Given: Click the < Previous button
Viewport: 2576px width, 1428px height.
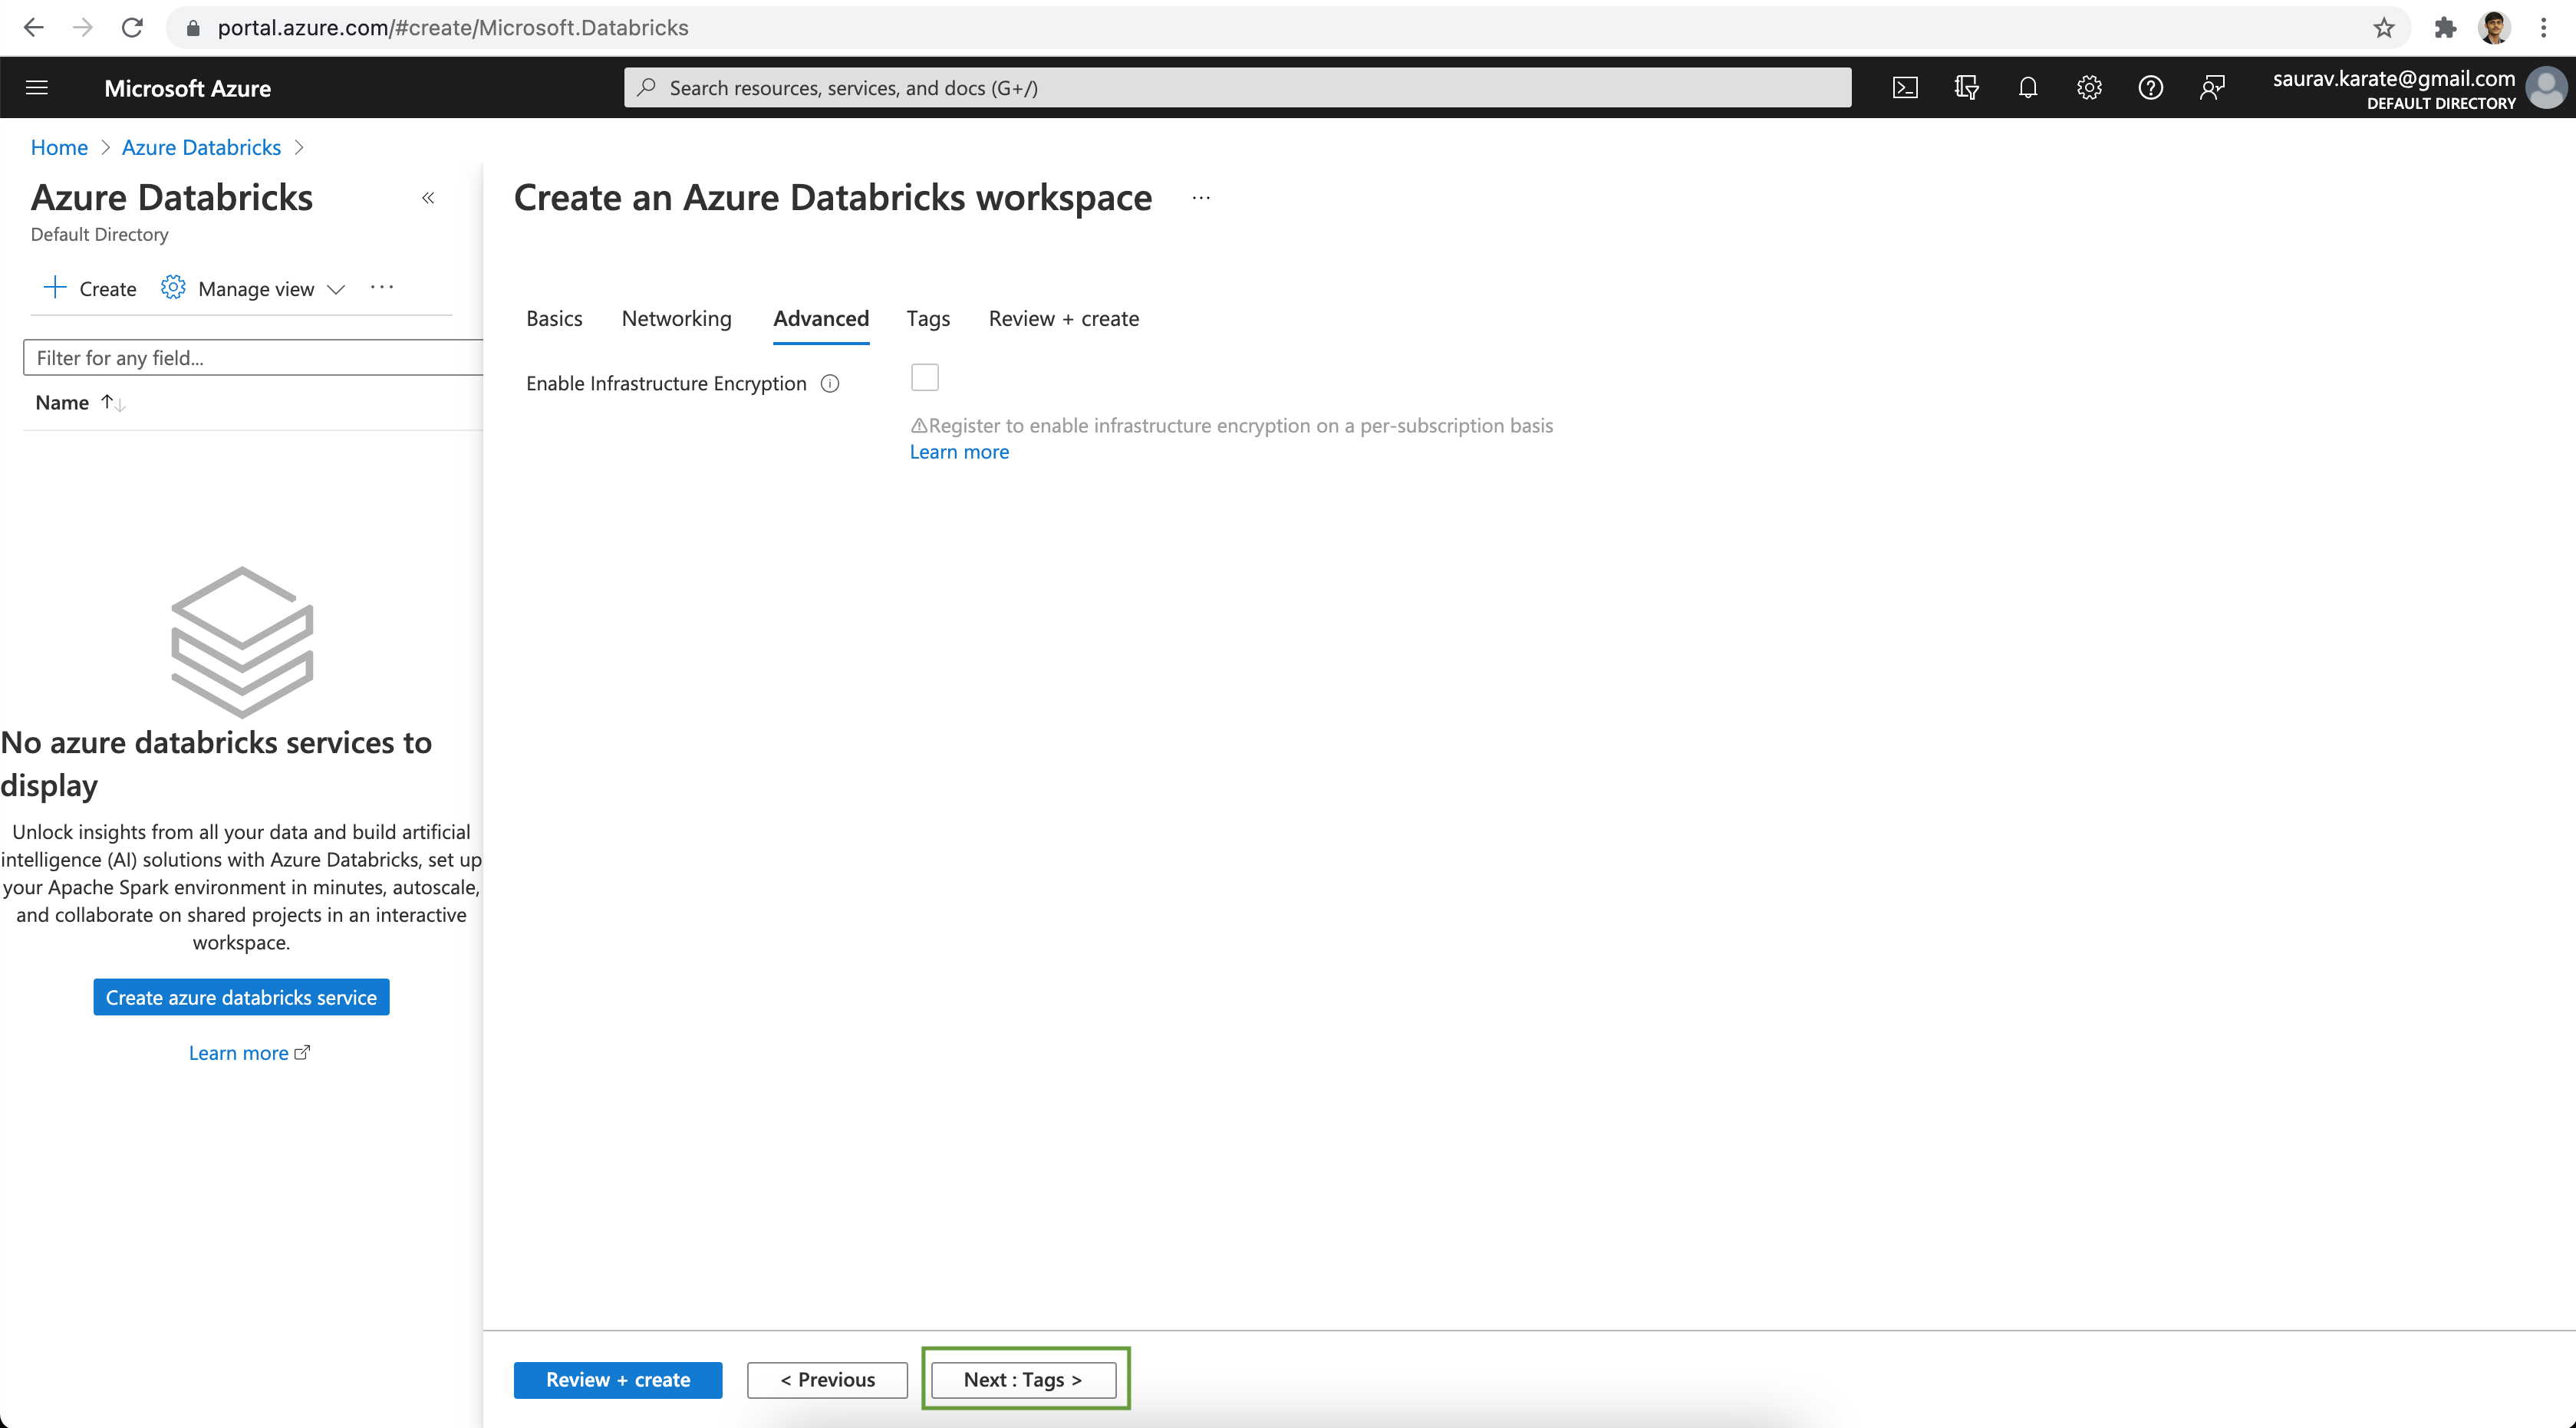Looking at the screenshot, I should point(827,1380).
